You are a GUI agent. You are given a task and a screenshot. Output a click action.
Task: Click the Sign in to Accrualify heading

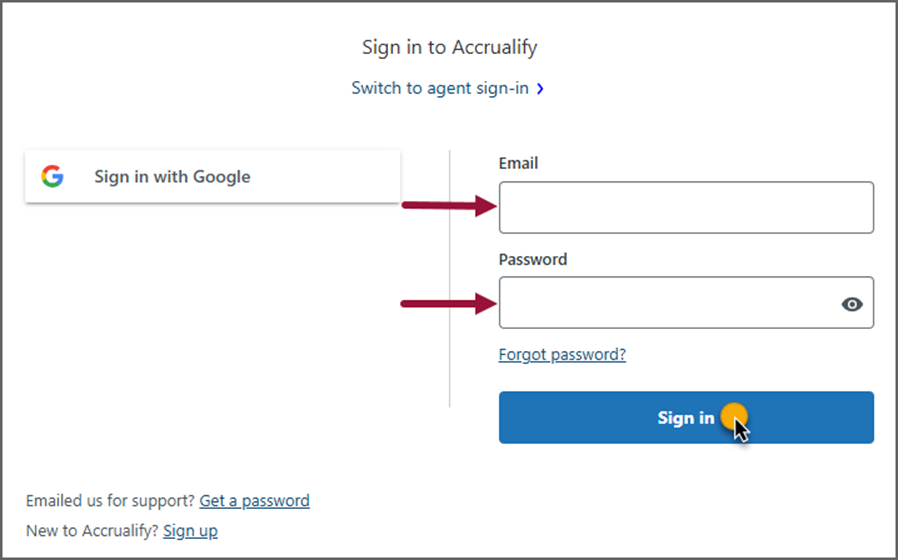coord(450,47)
